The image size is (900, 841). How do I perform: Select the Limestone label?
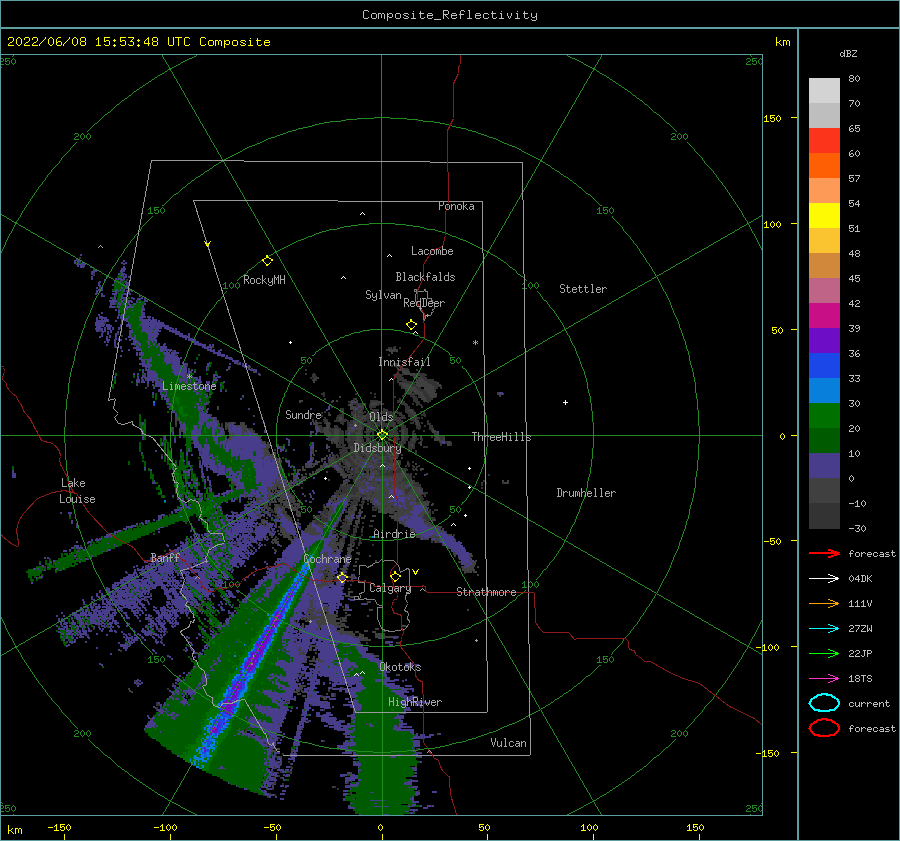tap(189, 386)
